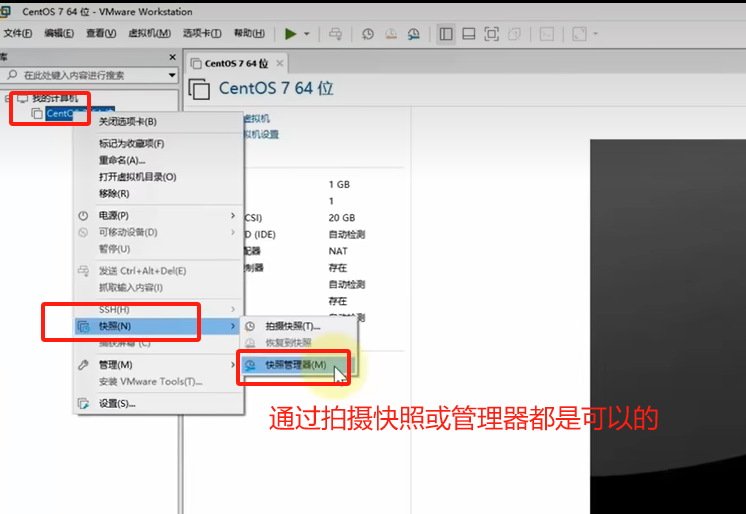The height and width of the screenshot is (514, 746).
Task: Toggle the thumbnail bar view icon
Action: click(x=469, y=34)
